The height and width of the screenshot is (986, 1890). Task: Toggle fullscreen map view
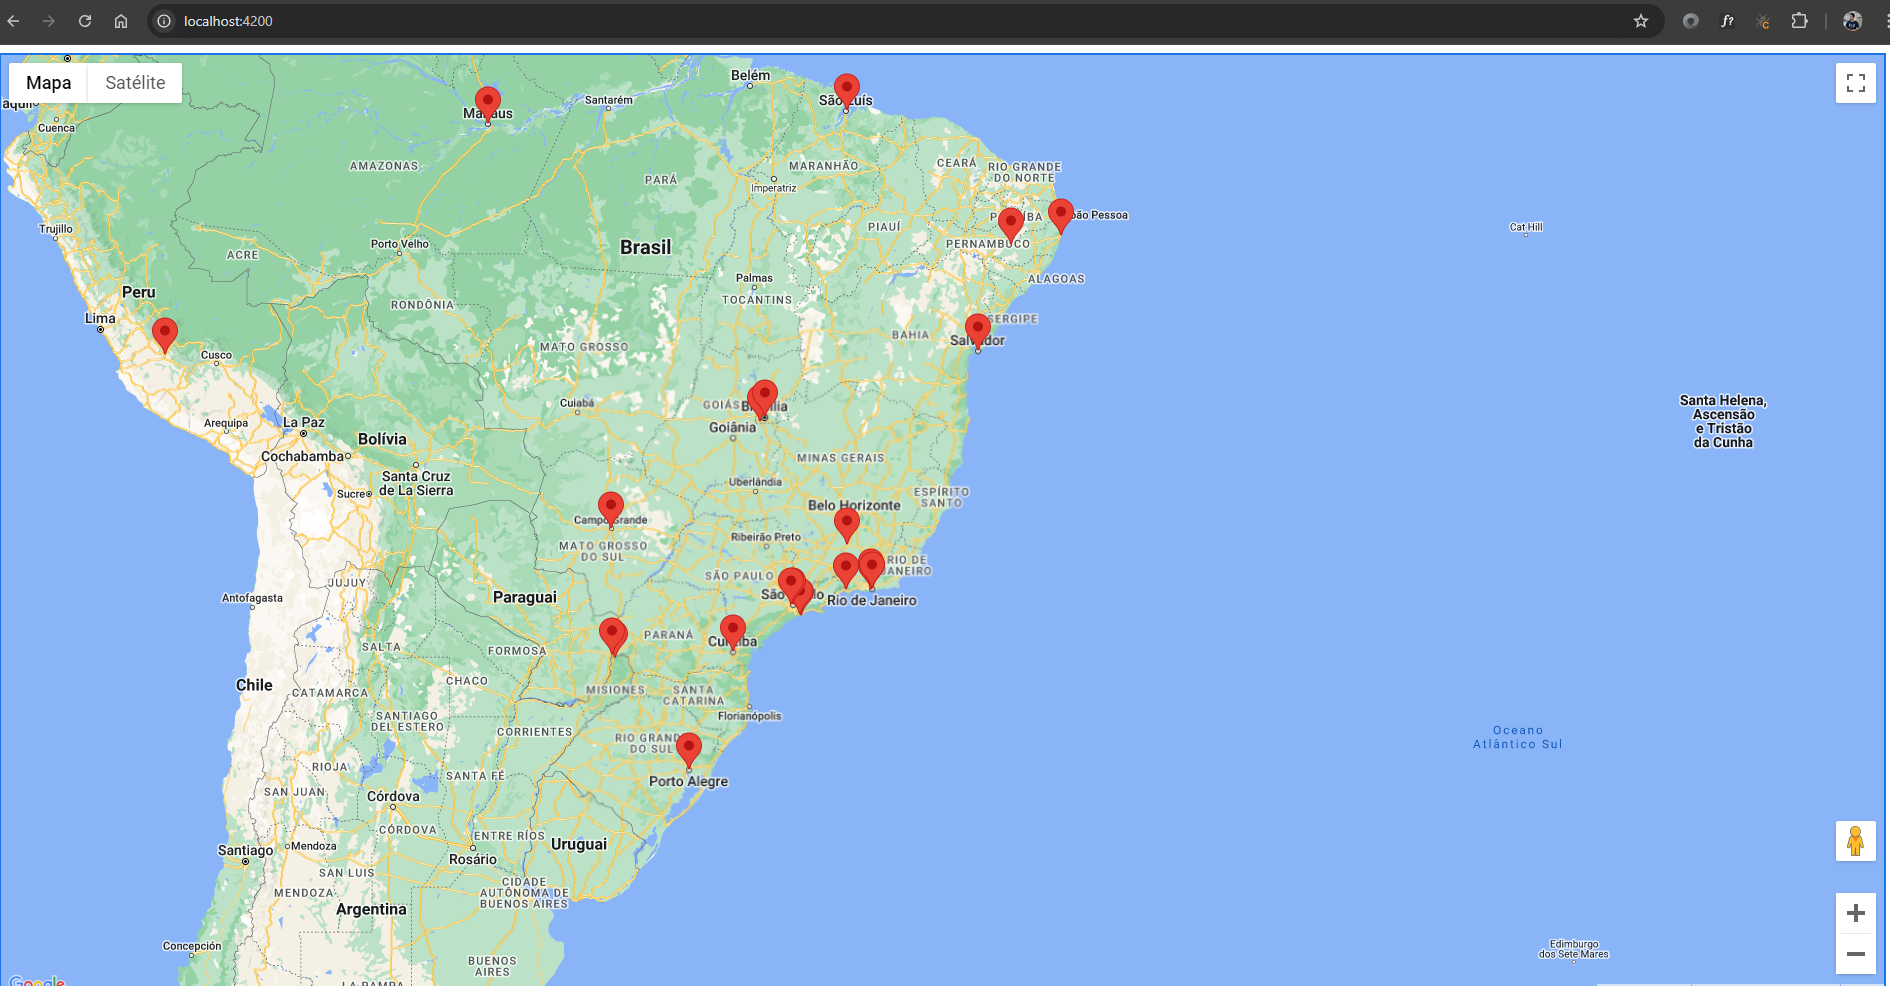(x=1855, y=83)
